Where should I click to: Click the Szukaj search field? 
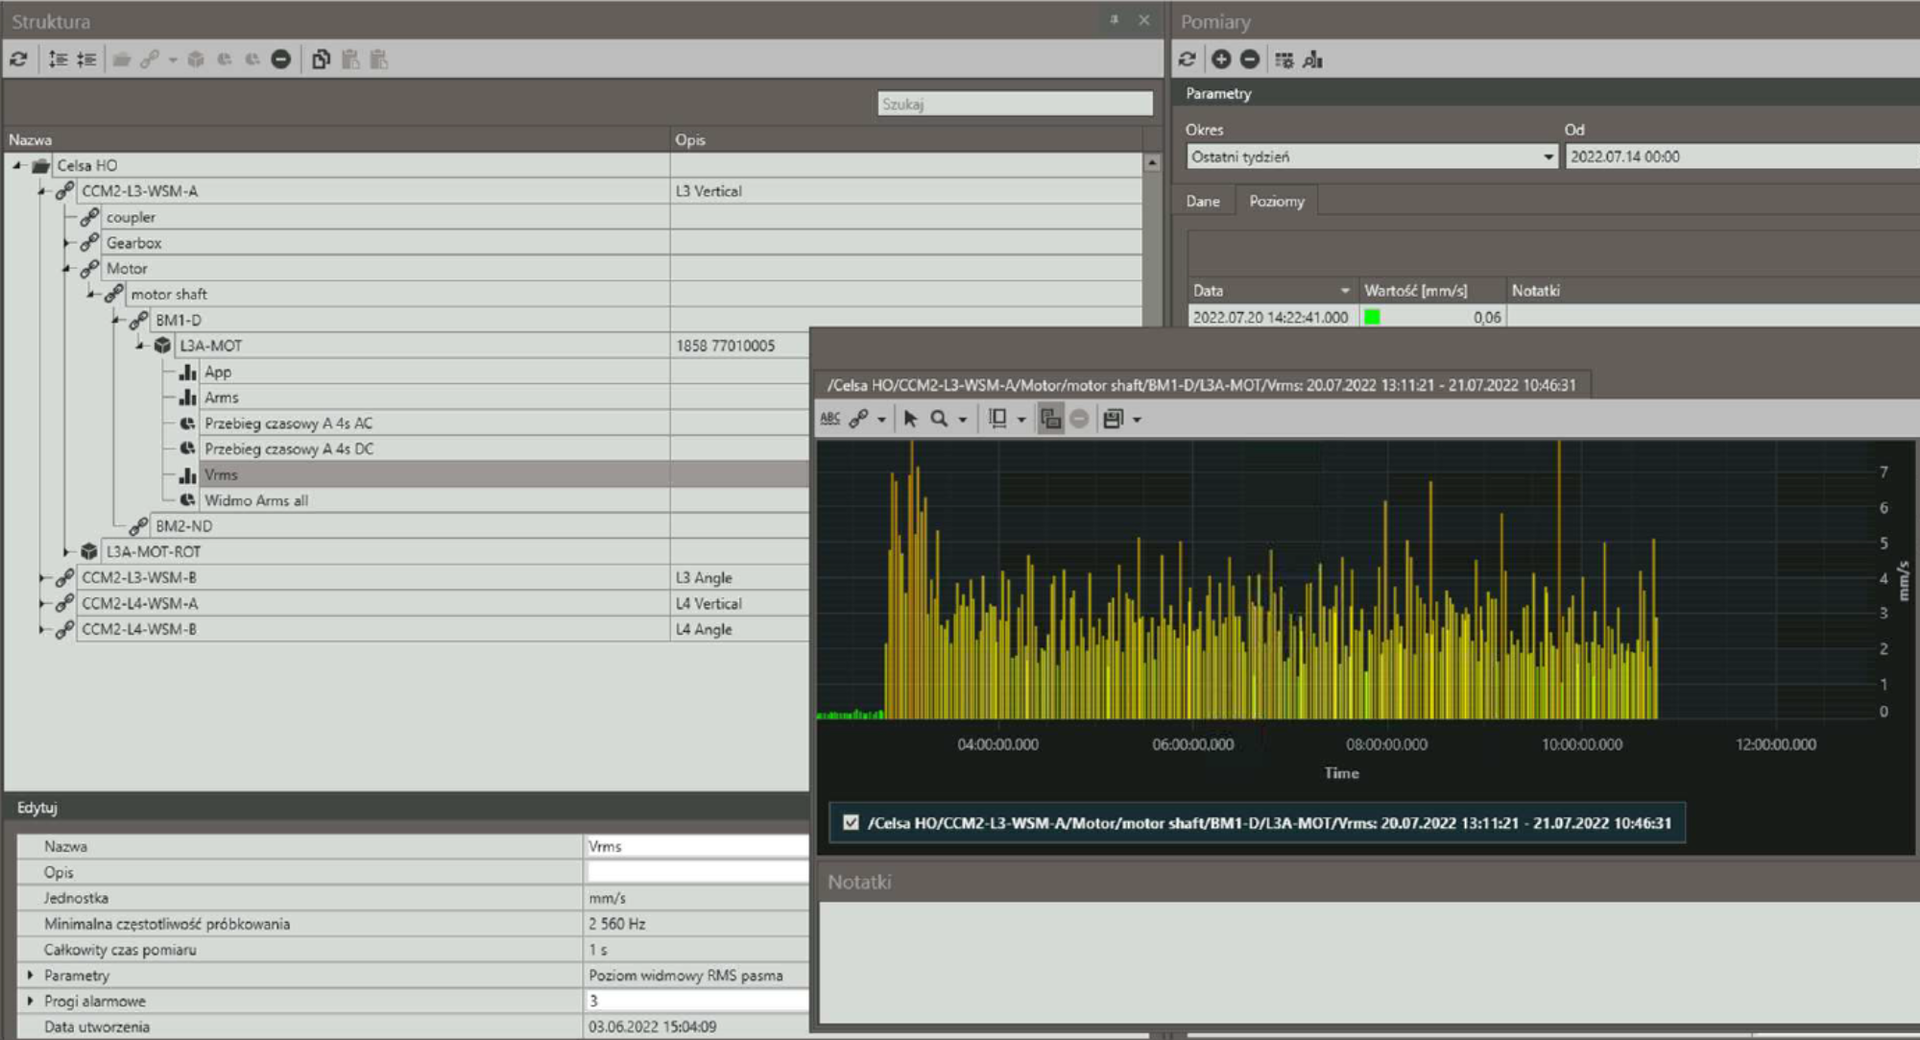click(1014, 104)
